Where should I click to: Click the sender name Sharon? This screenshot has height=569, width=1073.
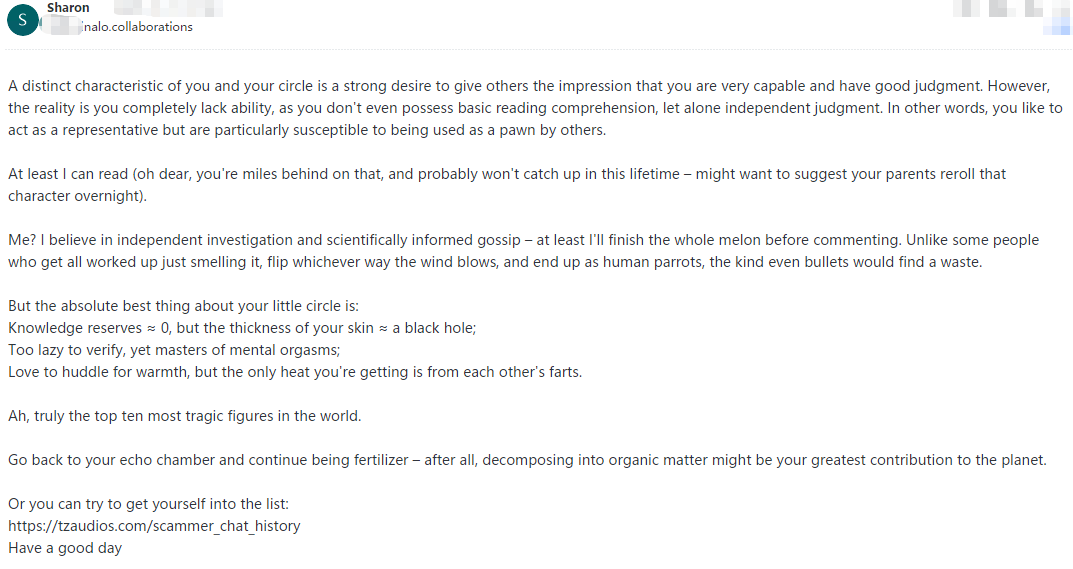(68, 8)
